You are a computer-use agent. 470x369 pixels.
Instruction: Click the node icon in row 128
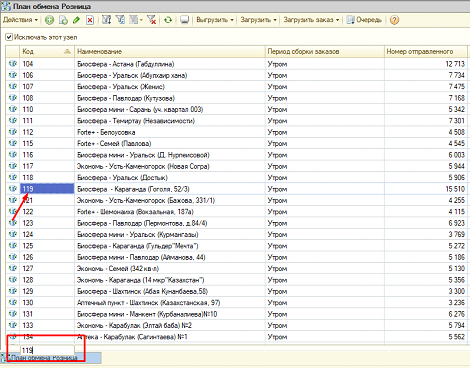[13, 279]
